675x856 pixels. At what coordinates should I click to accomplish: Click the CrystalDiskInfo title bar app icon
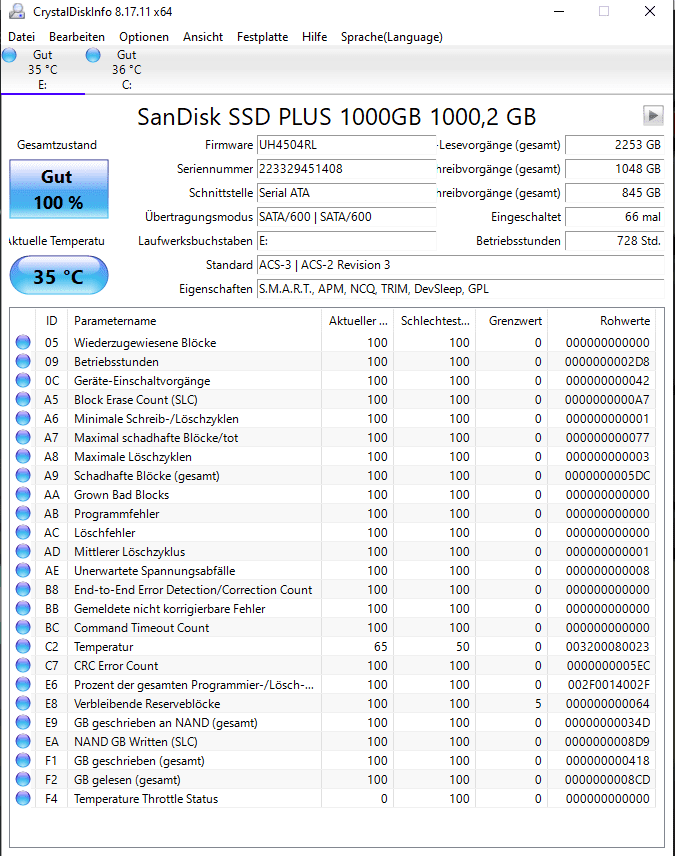pos(17,11)
